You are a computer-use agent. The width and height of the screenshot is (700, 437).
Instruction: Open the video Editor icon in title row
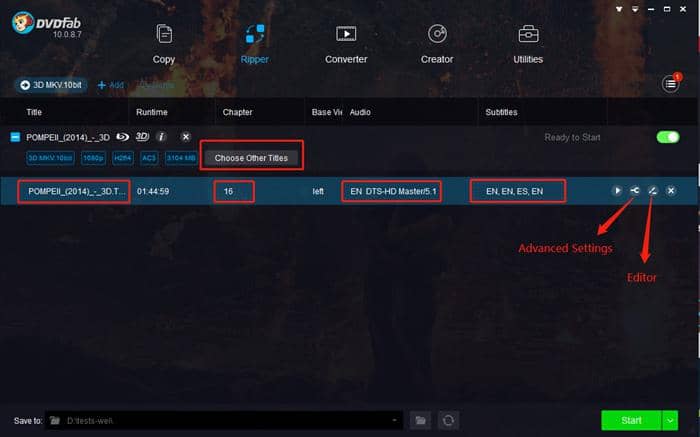[653, 191]
